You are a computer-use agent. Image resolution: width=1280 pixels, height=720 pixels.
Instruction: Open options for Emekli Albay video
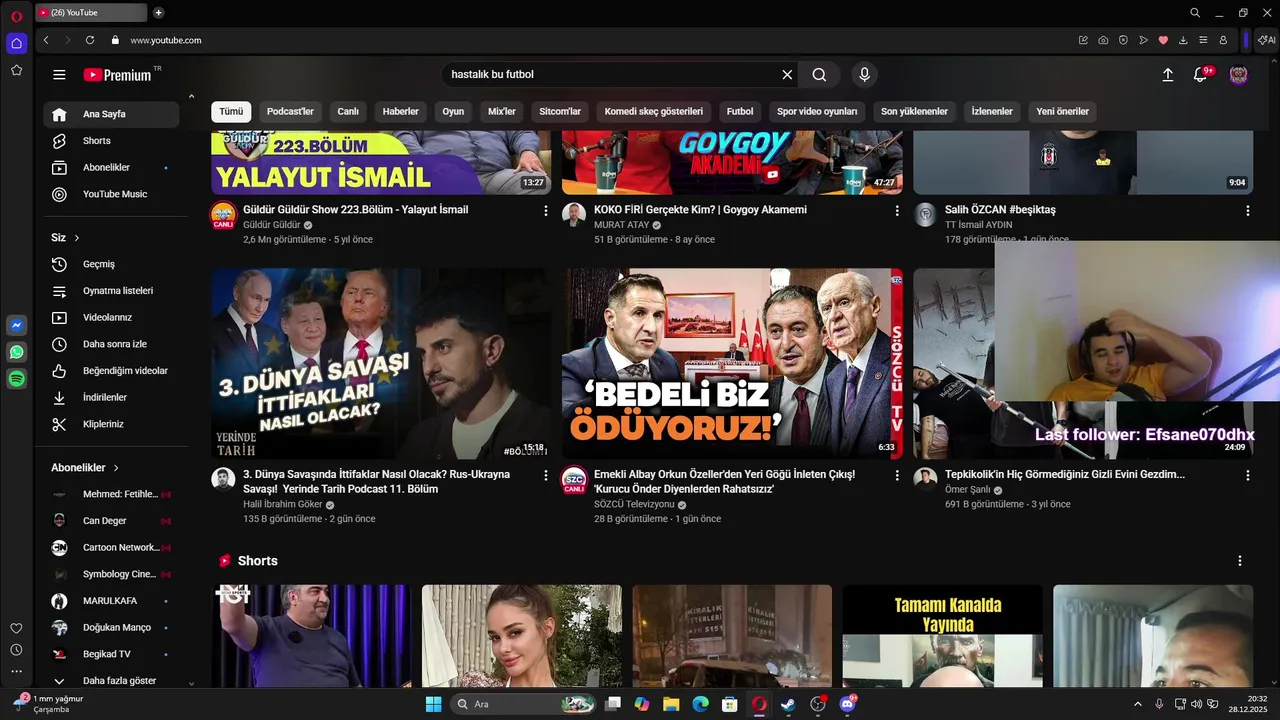pyautogui.click(x=897, y=475)
